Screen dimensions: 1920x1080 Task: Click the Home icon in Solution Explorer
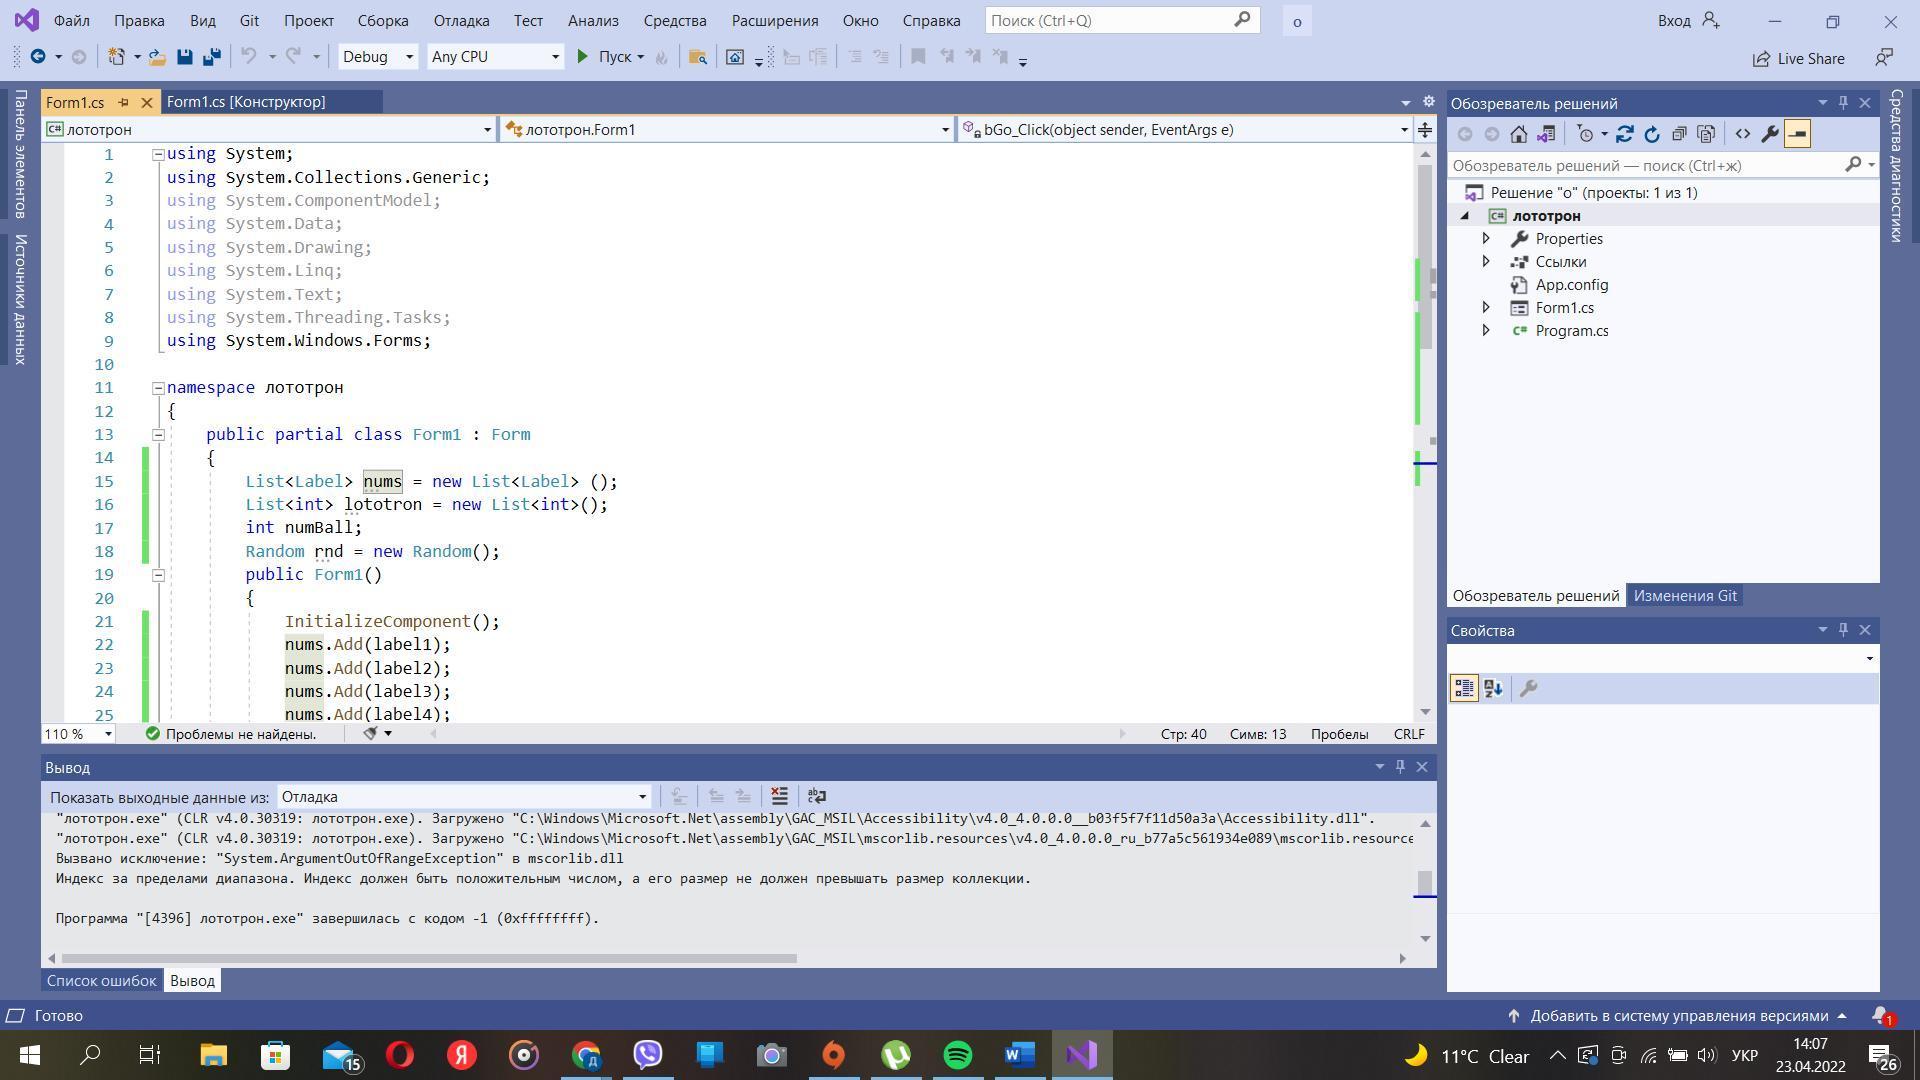click(1518, 134)
